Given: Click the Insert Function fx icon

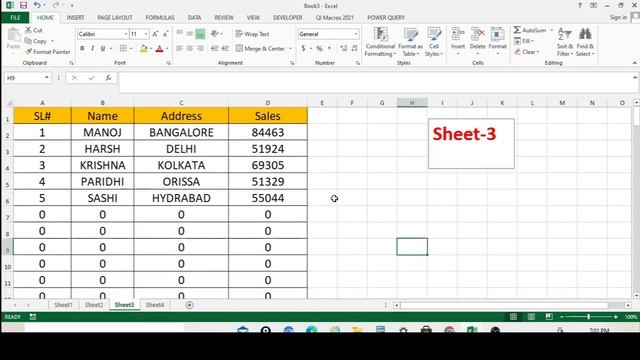Looking at the screenshot, I should [108, 78].
